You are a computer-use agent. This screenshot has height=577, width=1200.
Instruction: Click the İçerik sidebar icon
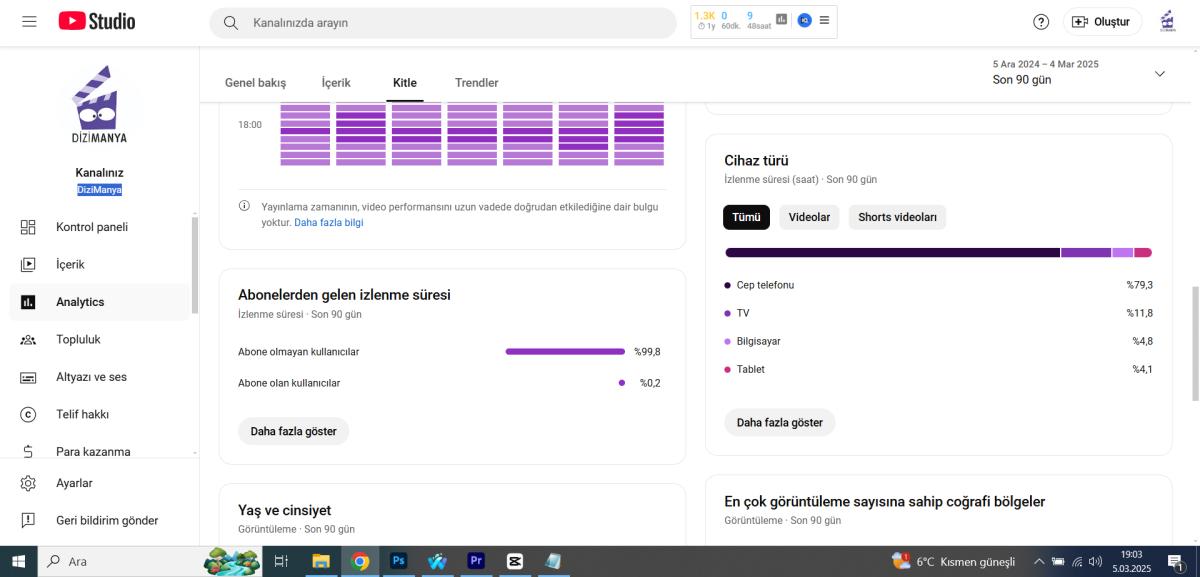(28, 264)
